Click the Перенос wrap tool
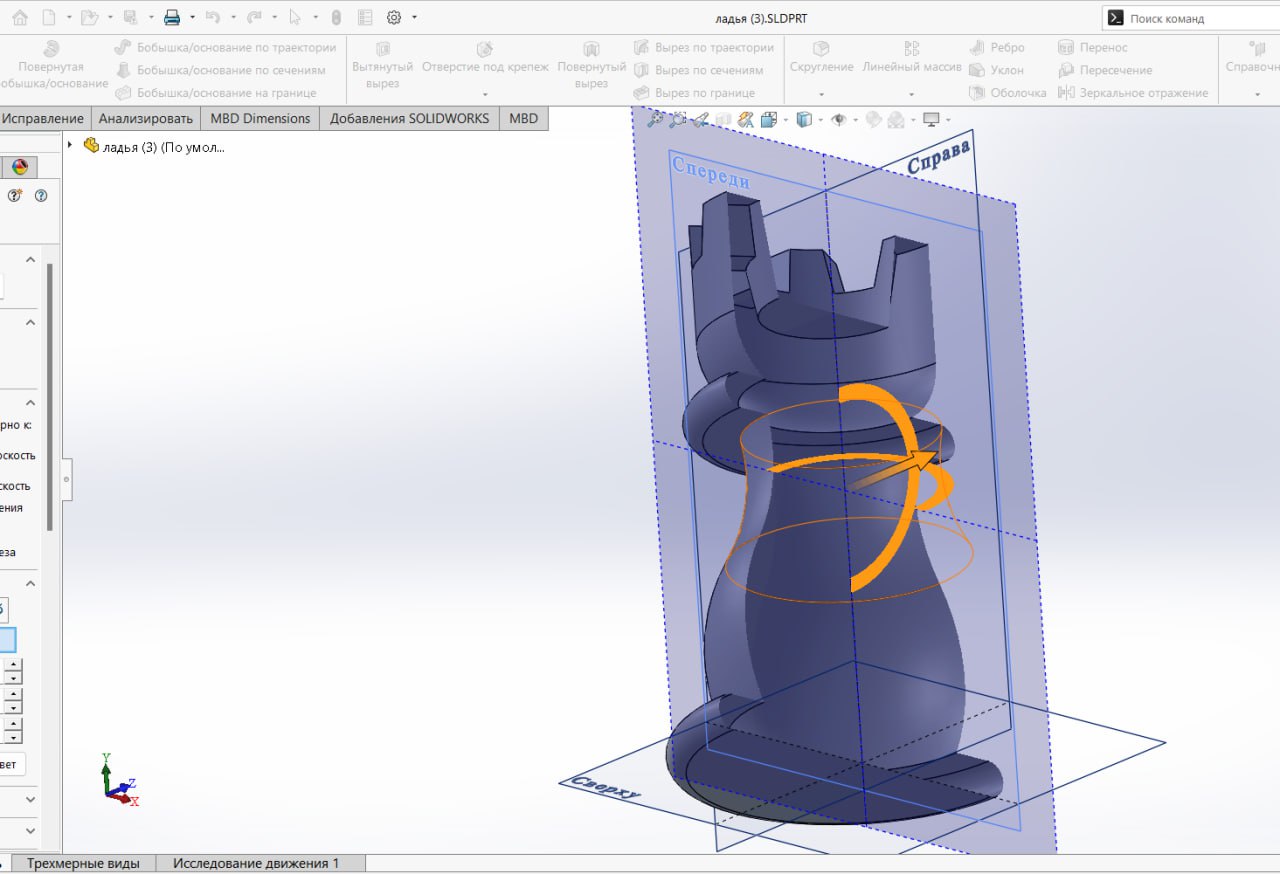Image resolution: width=1280 pixels, height=874 pixels. pyautogui.click(x=1092, y=47)
